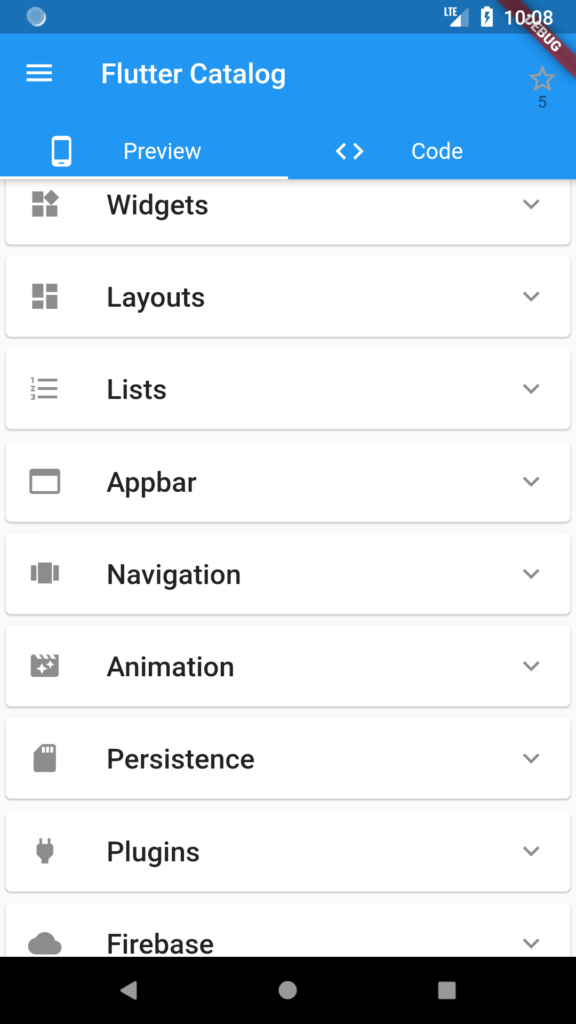Expand the Firebase category
This screenshot has height=1024, width=576.
(531, 941)
